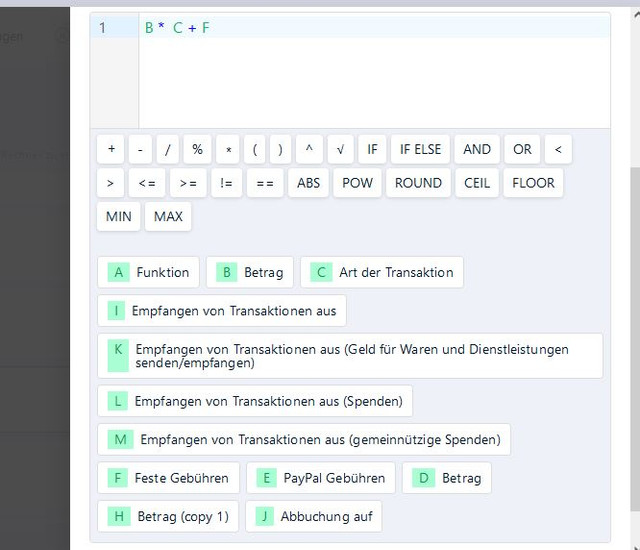Insert variable A Funktion
This screenshot has width=640, height=550.
pyautogui.click(x=149, y=272)
